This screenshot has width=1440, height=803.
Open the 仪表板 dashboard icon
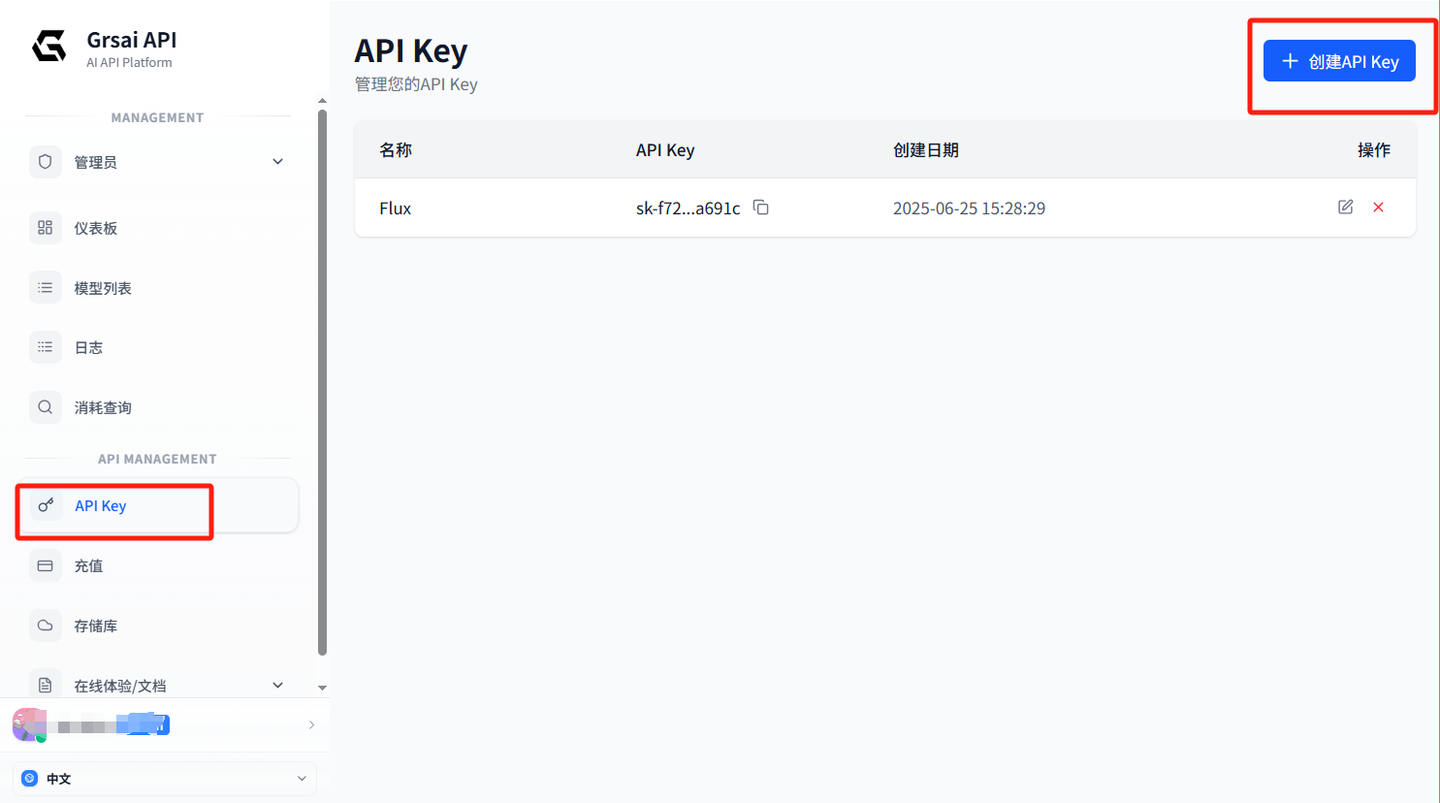(45, 228)
